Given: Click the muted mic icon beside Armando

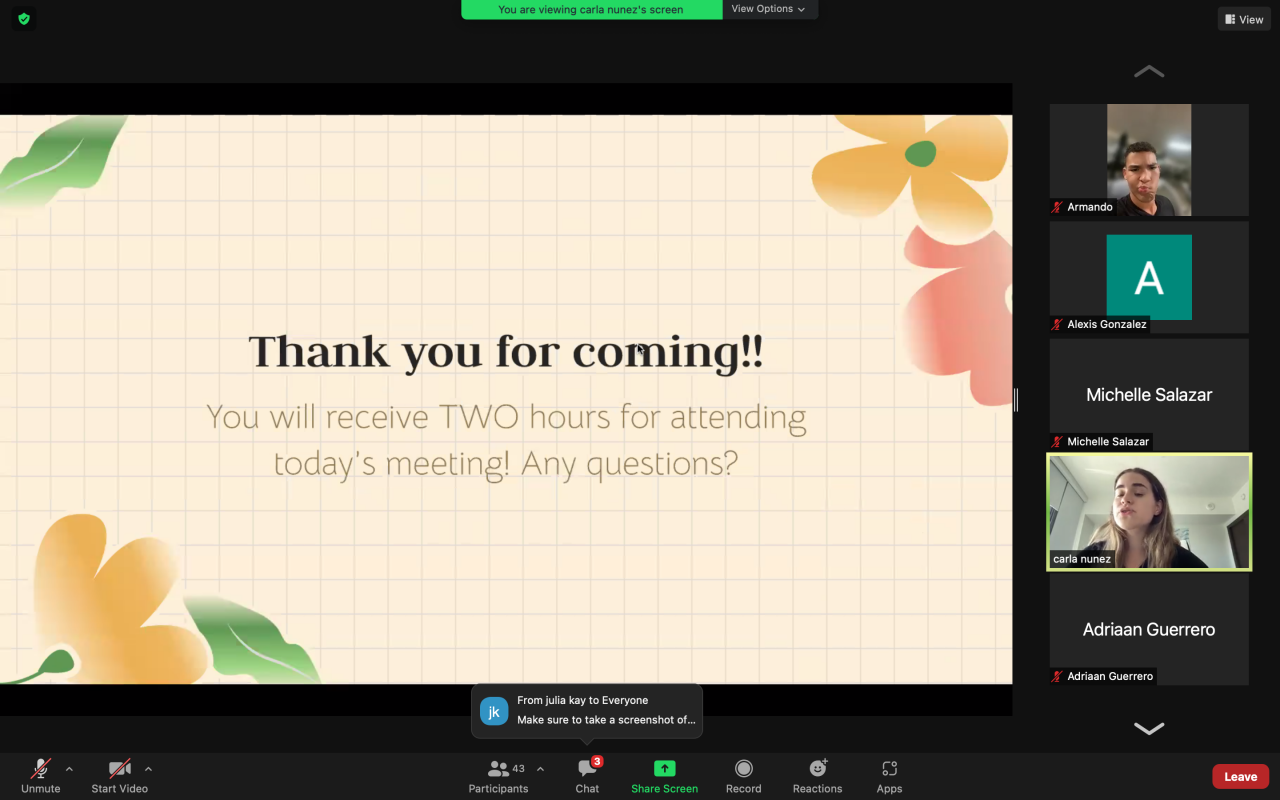Looking at the screenshot, I should [1058, 207].
